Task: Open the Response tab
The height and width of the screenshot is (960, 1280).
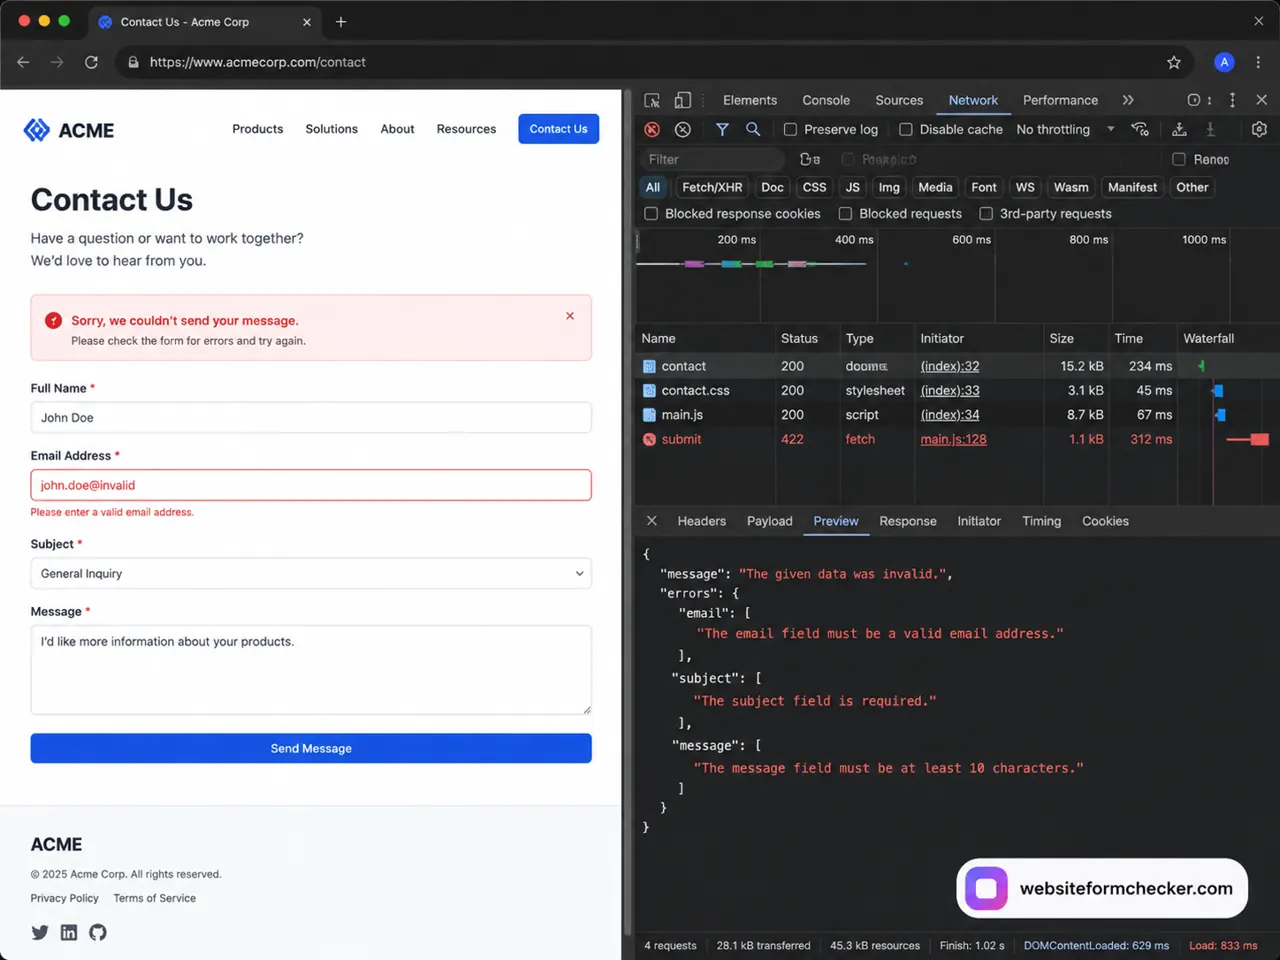Action: (908, 521)
